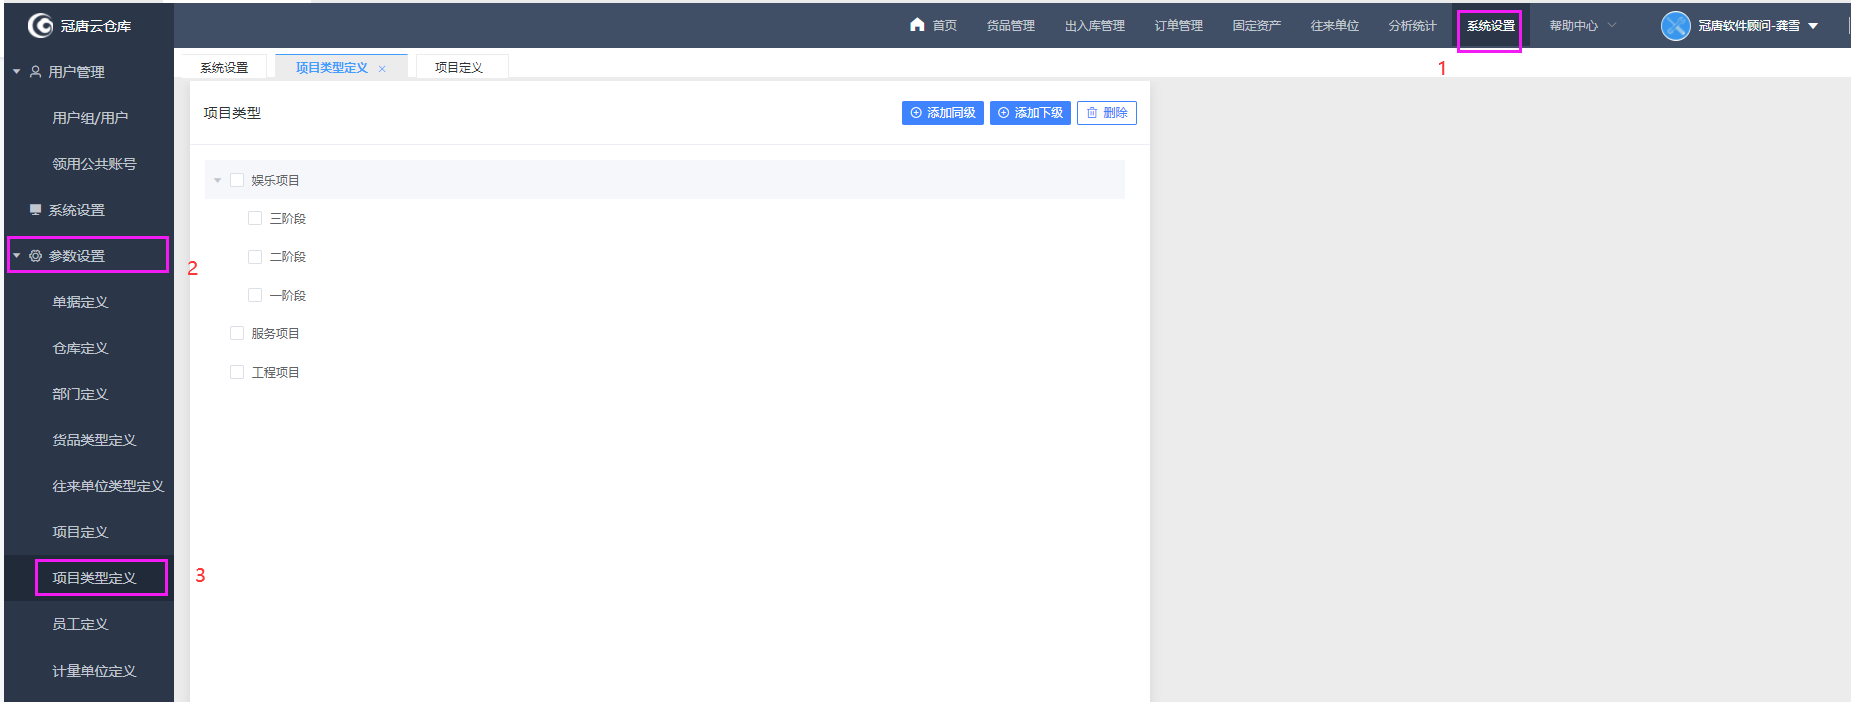This screenshot has width=1851, height=702.
Task: Open 员工定义 in sidebar
Action: (x=80, y=624)
